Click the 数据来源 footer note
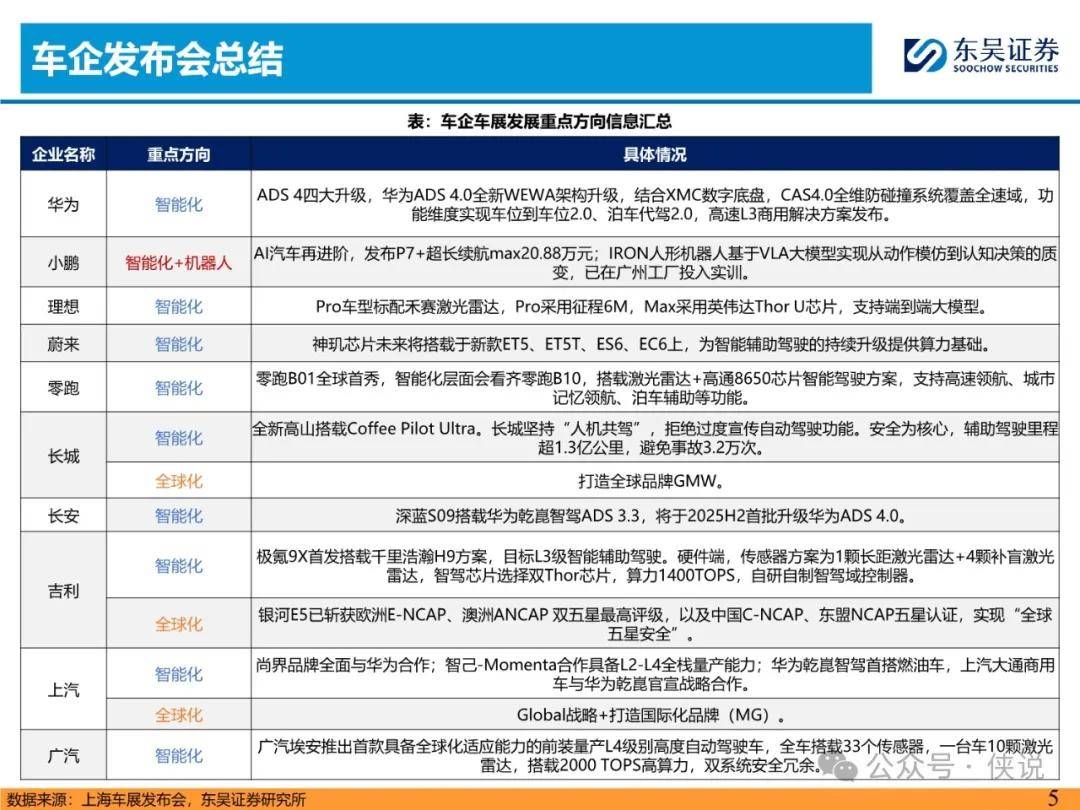 coord(156,799)
